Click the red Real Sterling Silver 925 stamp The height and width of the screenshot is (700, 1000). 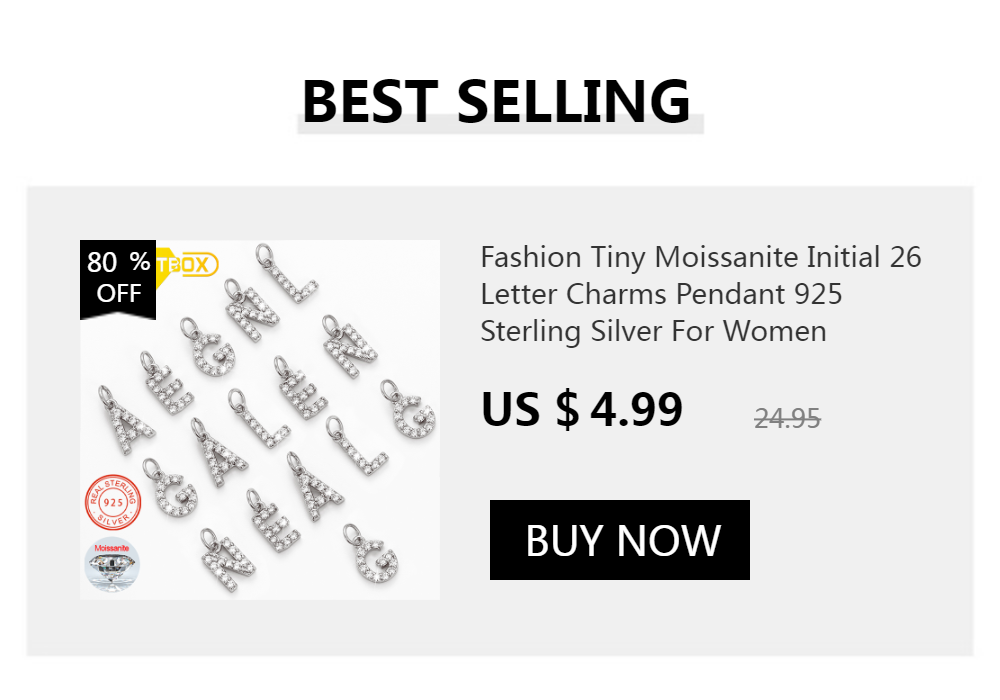point(112,502)
